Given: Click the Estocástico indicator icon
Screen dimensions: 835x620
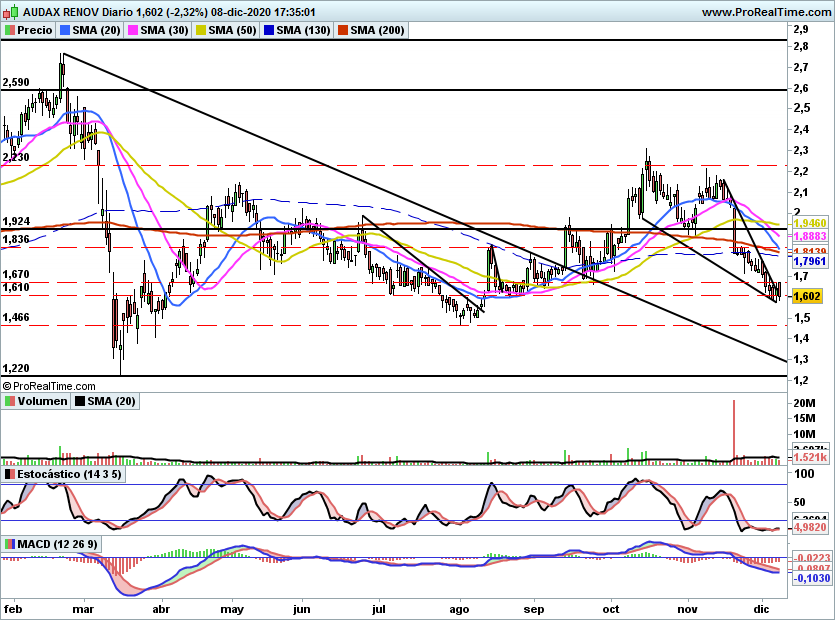Looking at the screenshot, I should pos(10,474).
